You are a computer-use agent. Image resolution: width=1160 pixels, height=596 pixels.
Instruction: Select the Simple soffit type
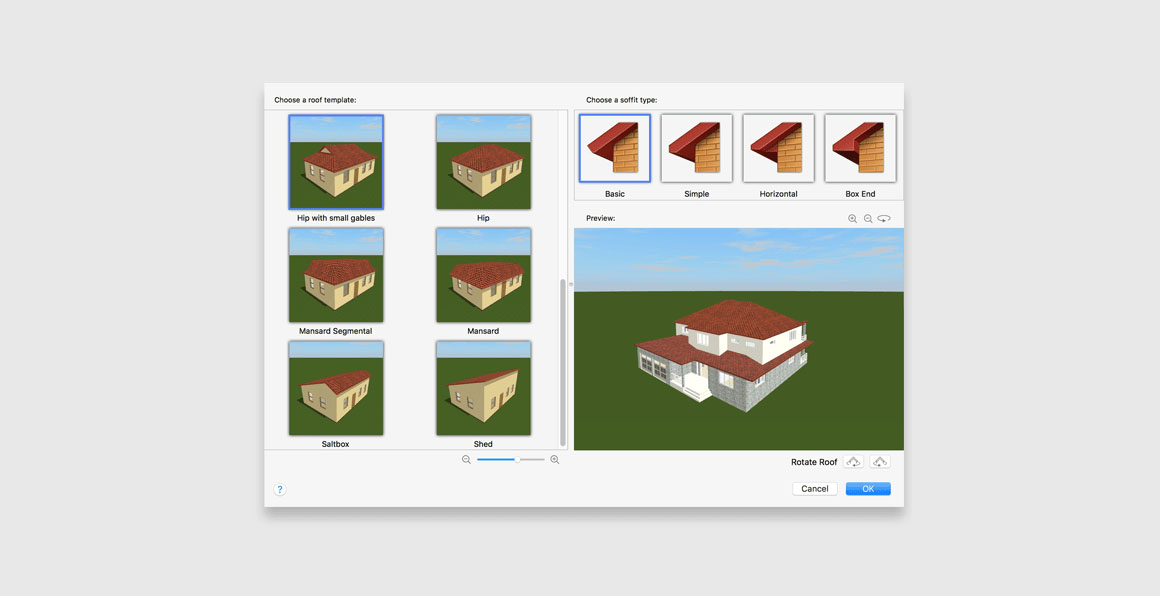(697, 148)
